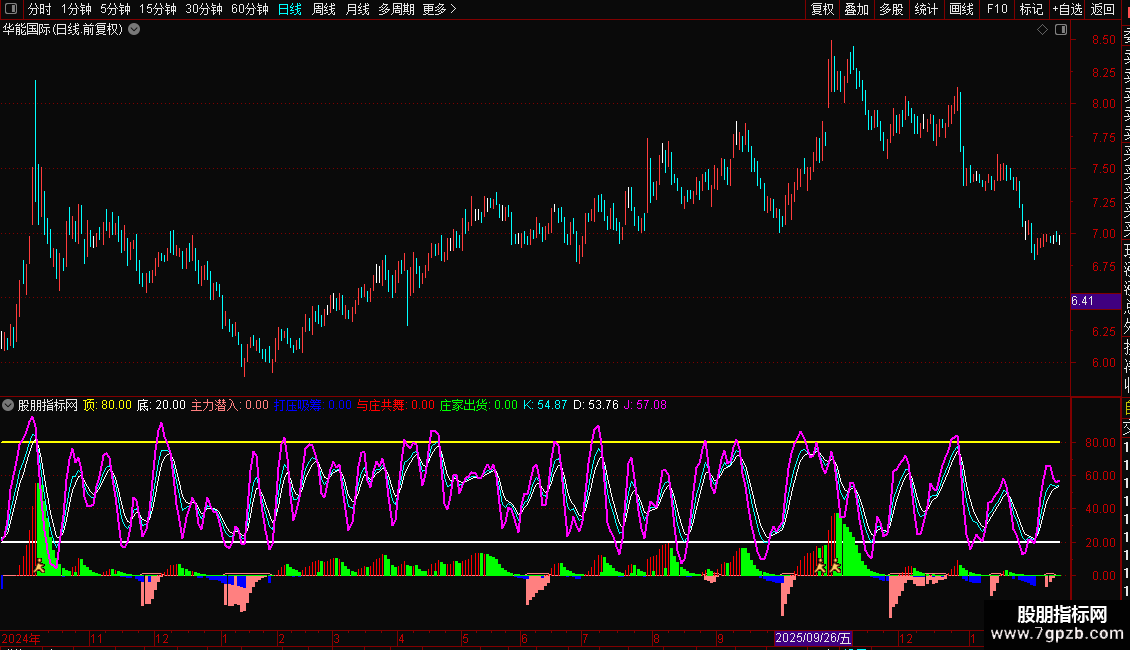This screenshot has width=1130, height=650.
Task: Click the 标记 mark button
Action: click(1031, 9)
